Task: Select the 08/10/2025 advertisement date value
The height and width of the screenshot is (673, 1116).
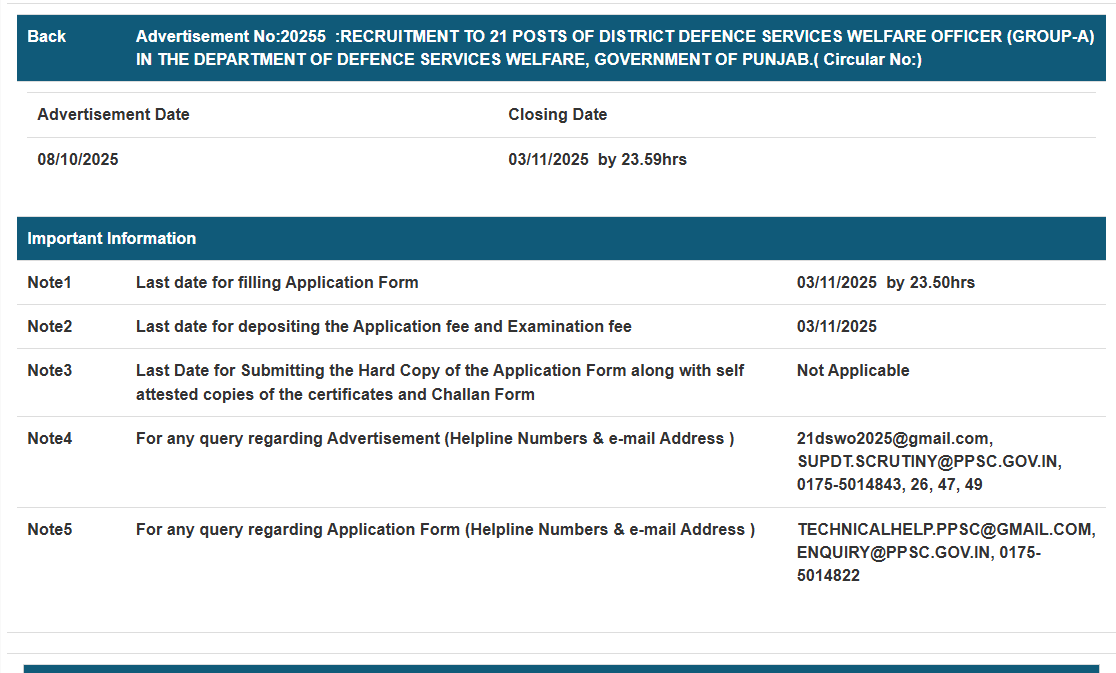Action: (78, 159)
